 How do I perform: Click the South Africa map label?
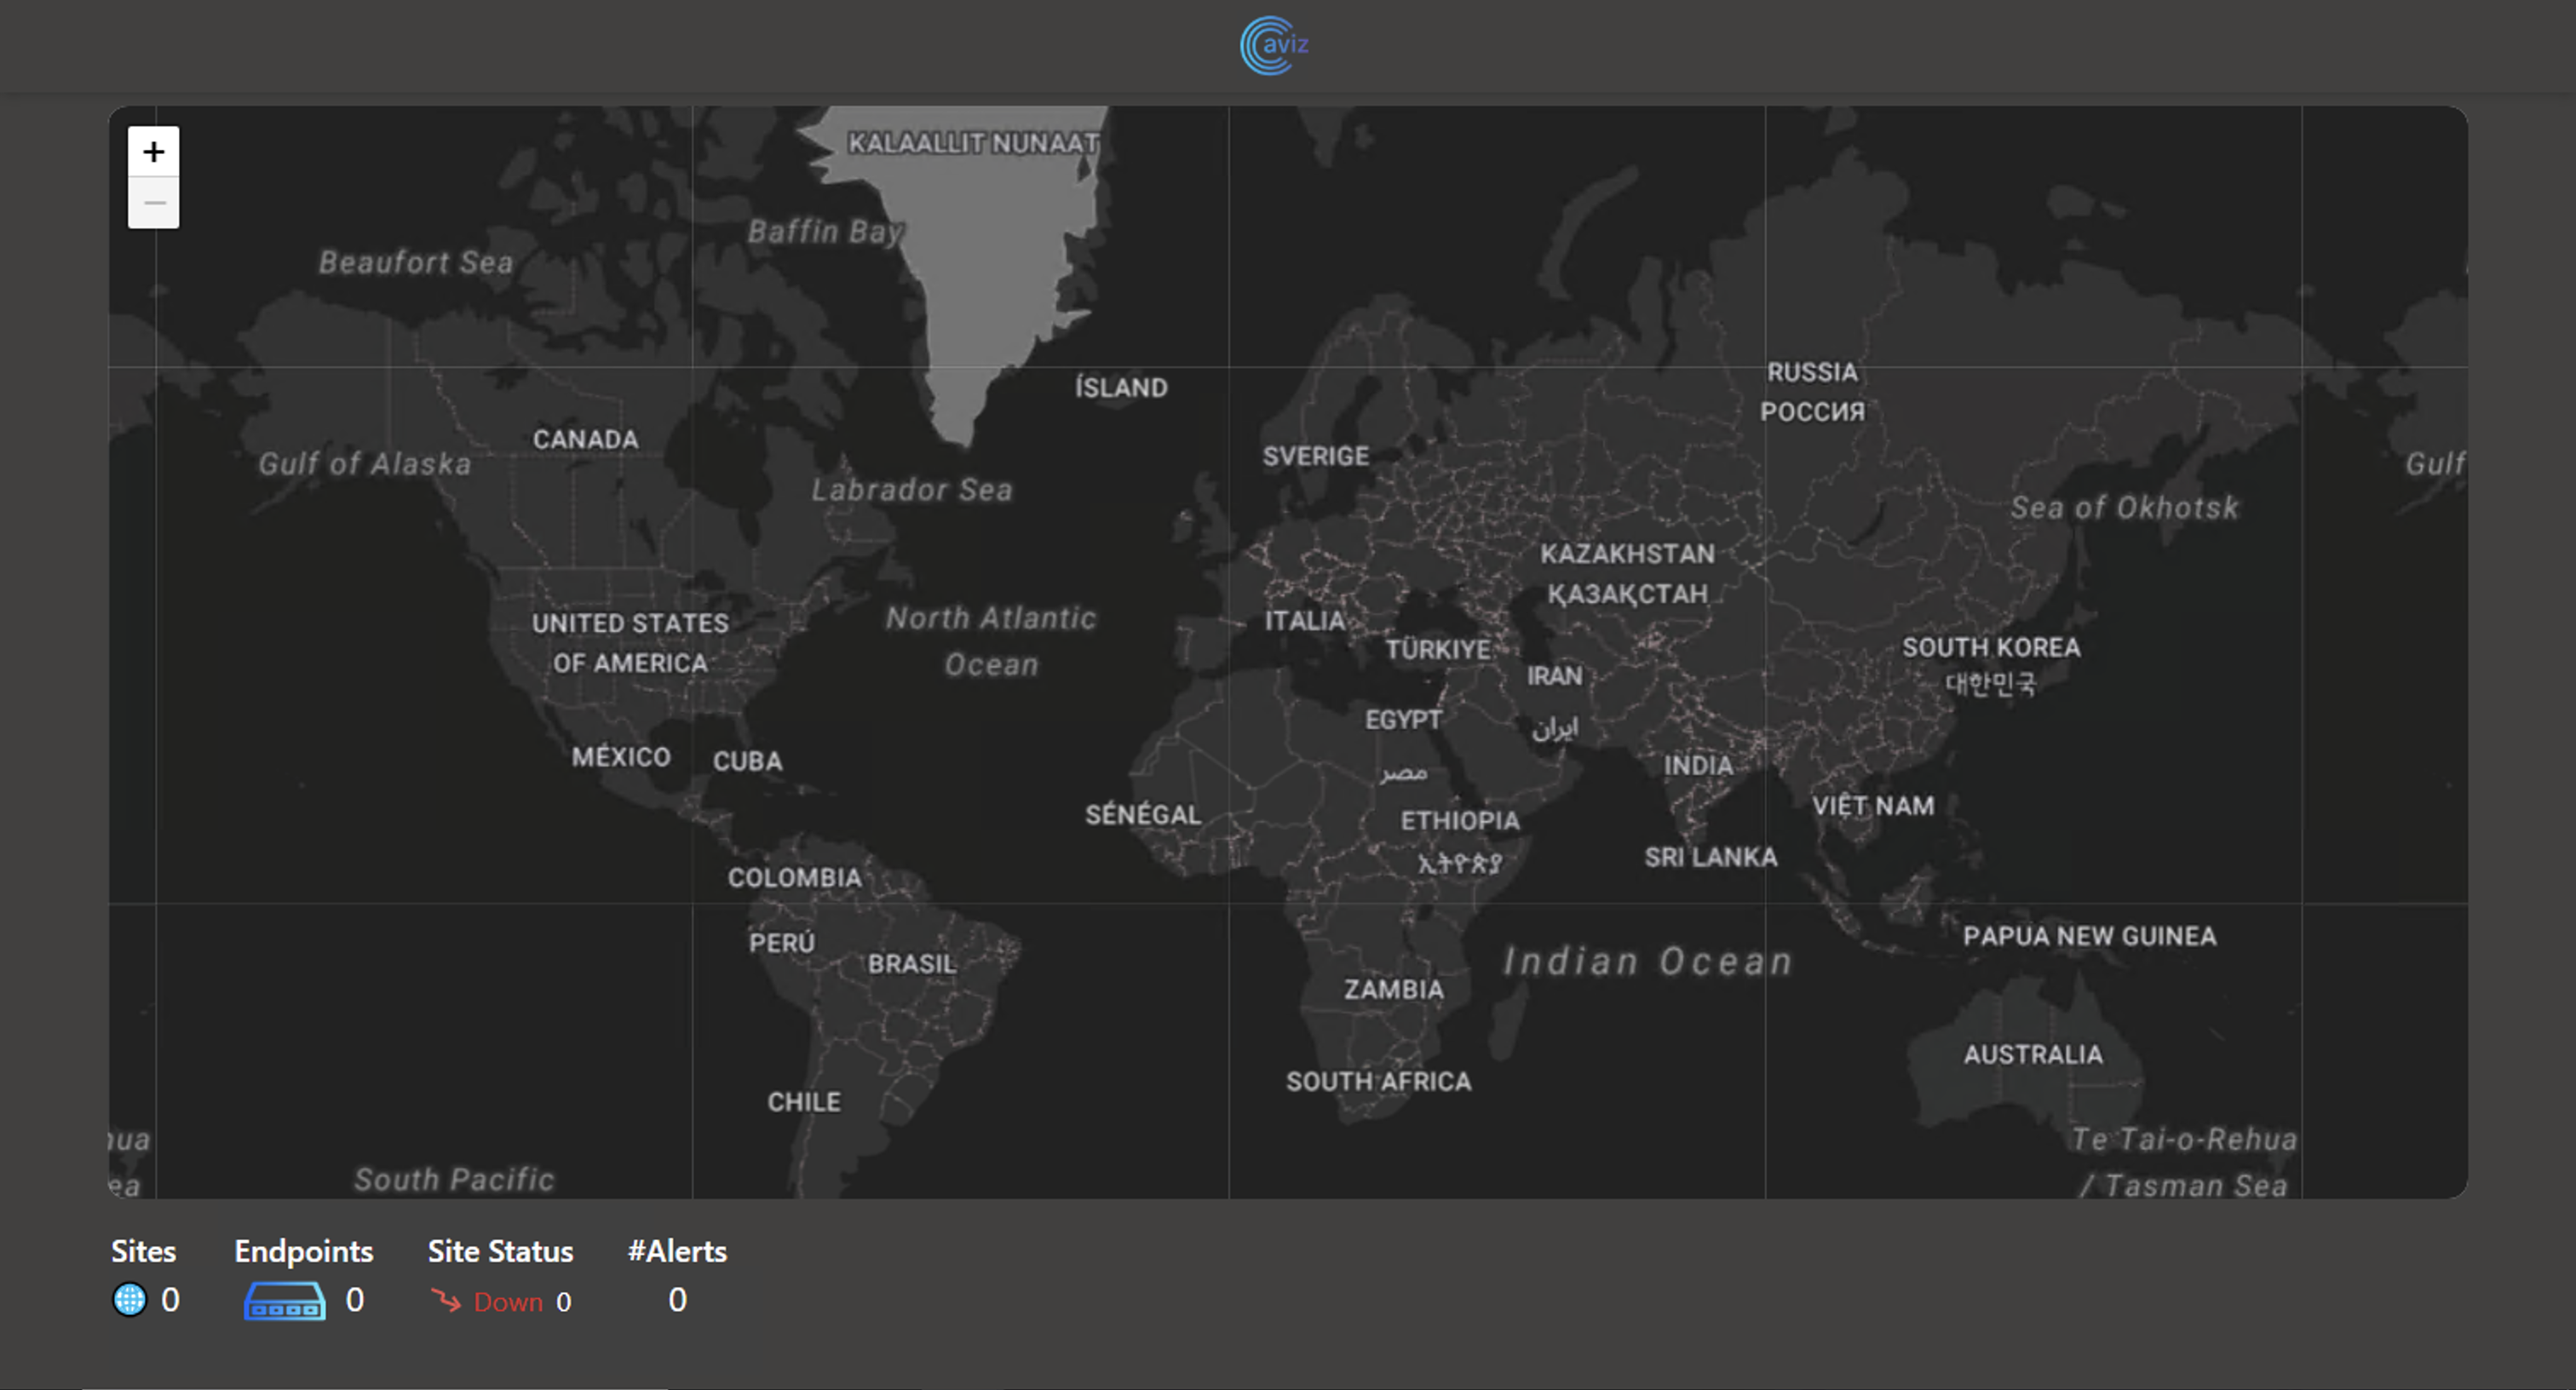pyautogui.click(x=1378, y=1081)
